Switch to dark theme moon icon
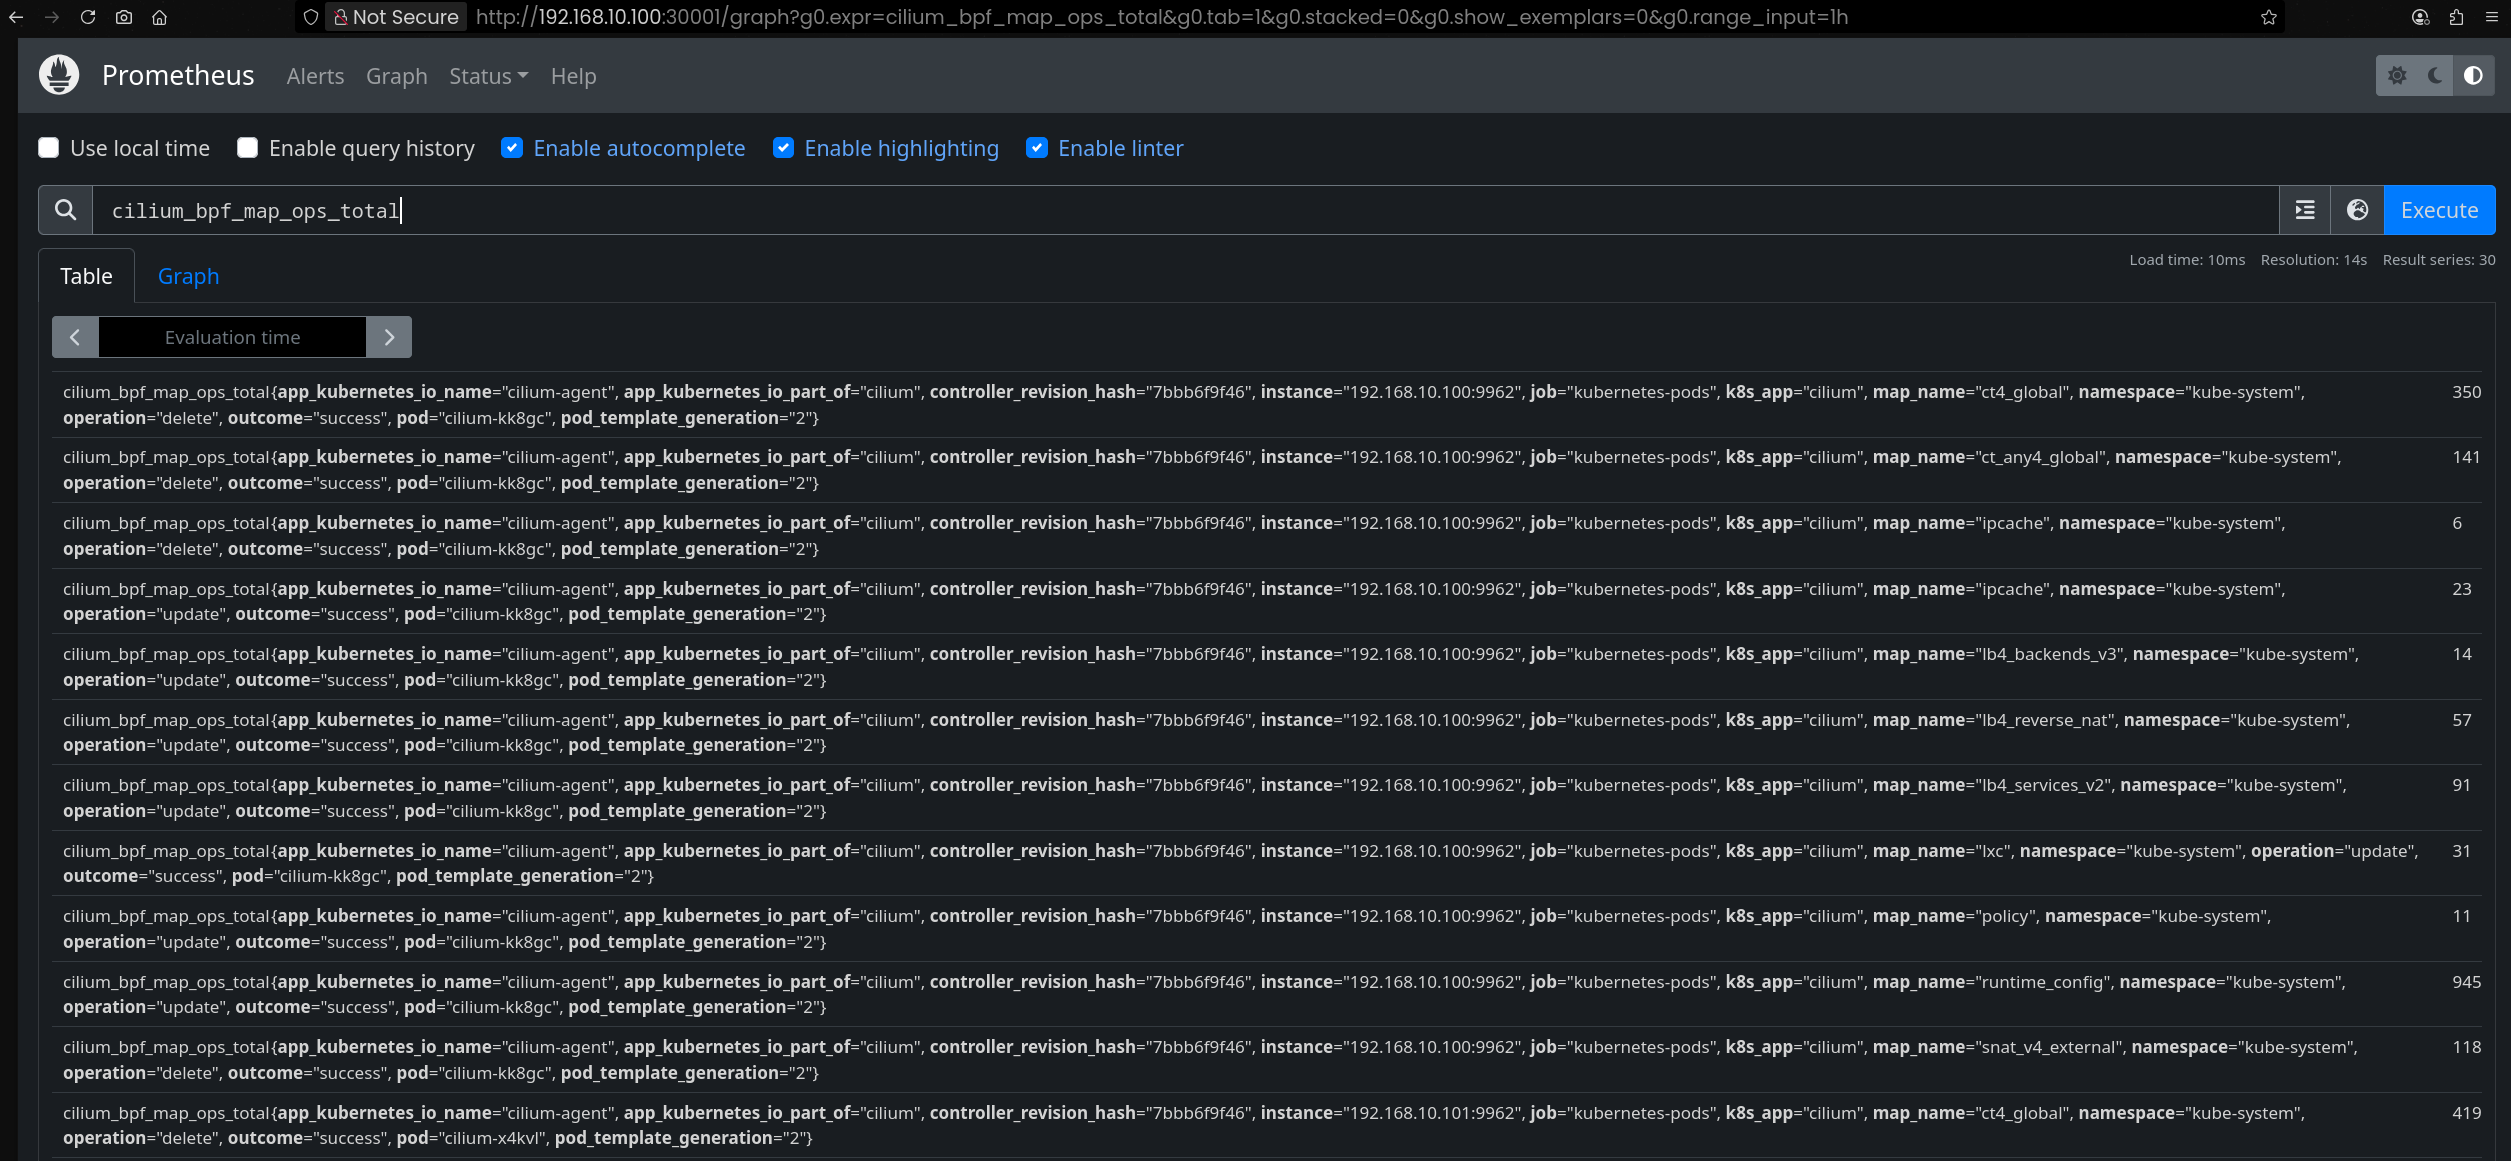The height and width of the screenshot is (1161, 2511). point(2435,75)
